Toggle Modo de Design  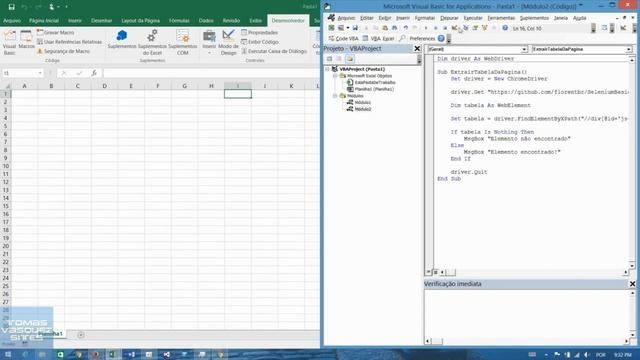point(228,42)
